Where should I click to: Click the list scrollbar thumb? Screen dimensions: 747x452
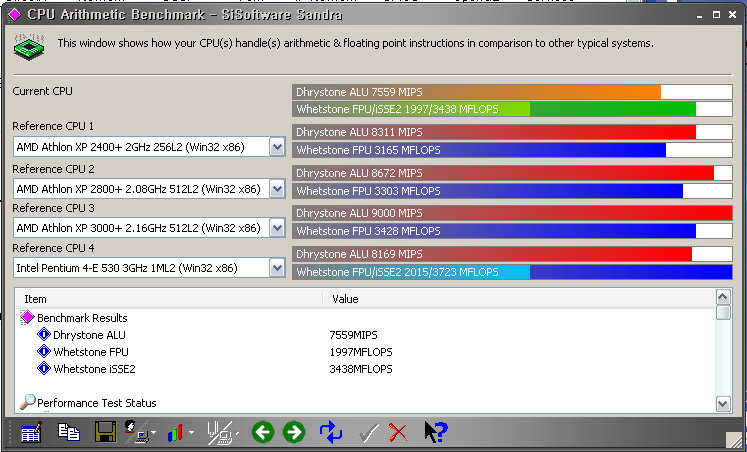[723, 312]
